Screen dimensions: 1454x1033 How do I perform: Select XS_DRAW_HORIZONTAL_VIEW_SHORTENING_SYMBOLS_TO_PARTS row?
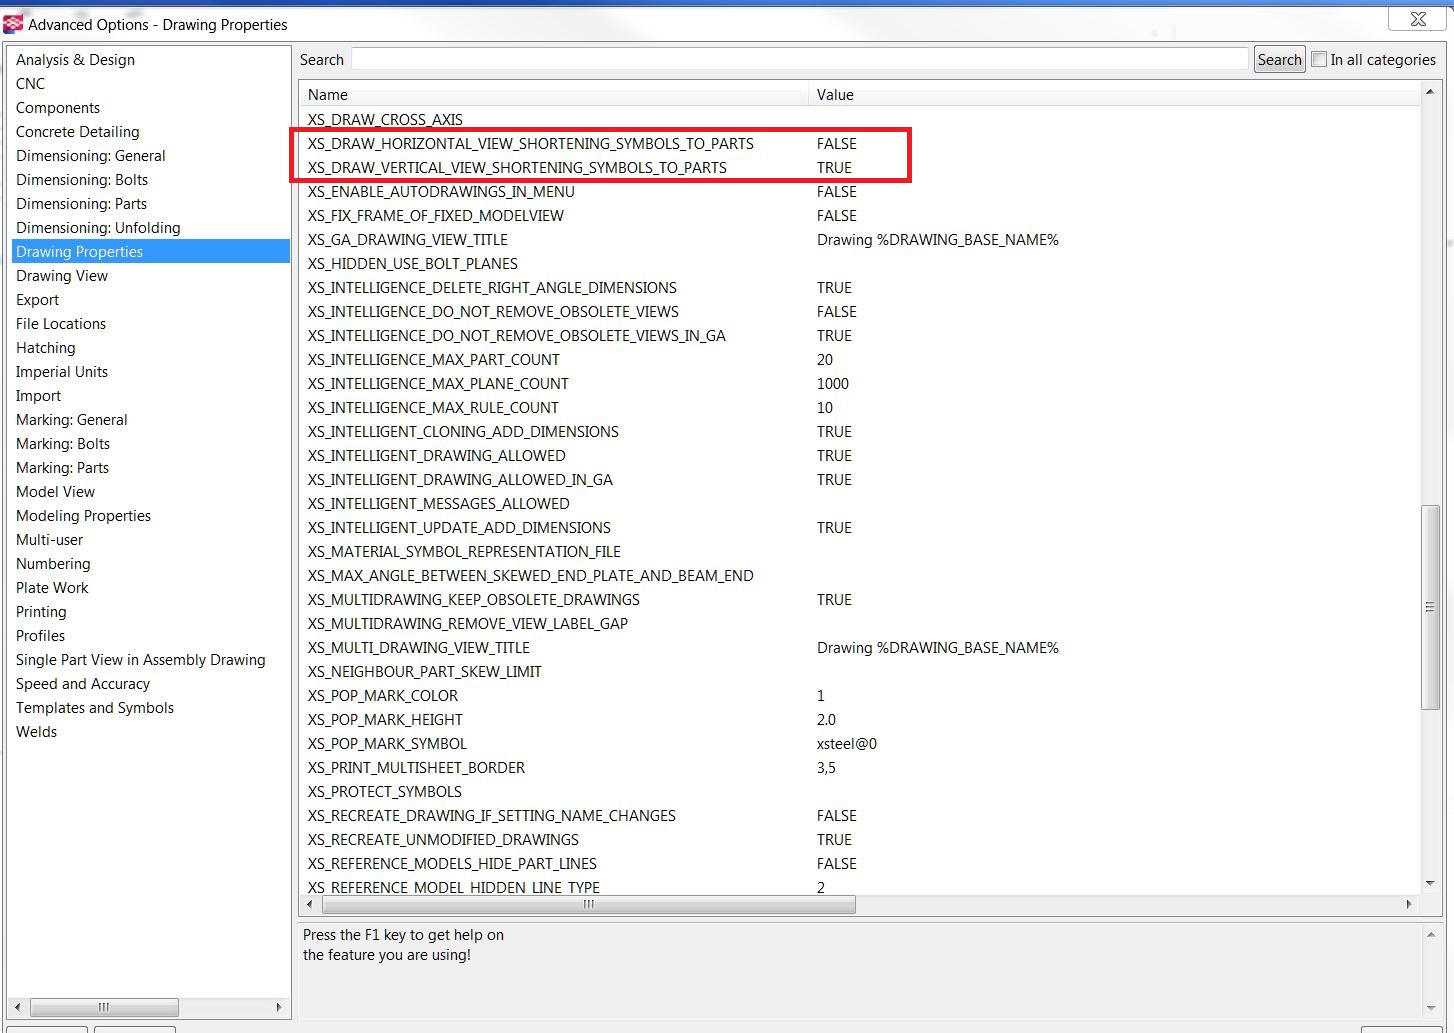click(531, 144)
